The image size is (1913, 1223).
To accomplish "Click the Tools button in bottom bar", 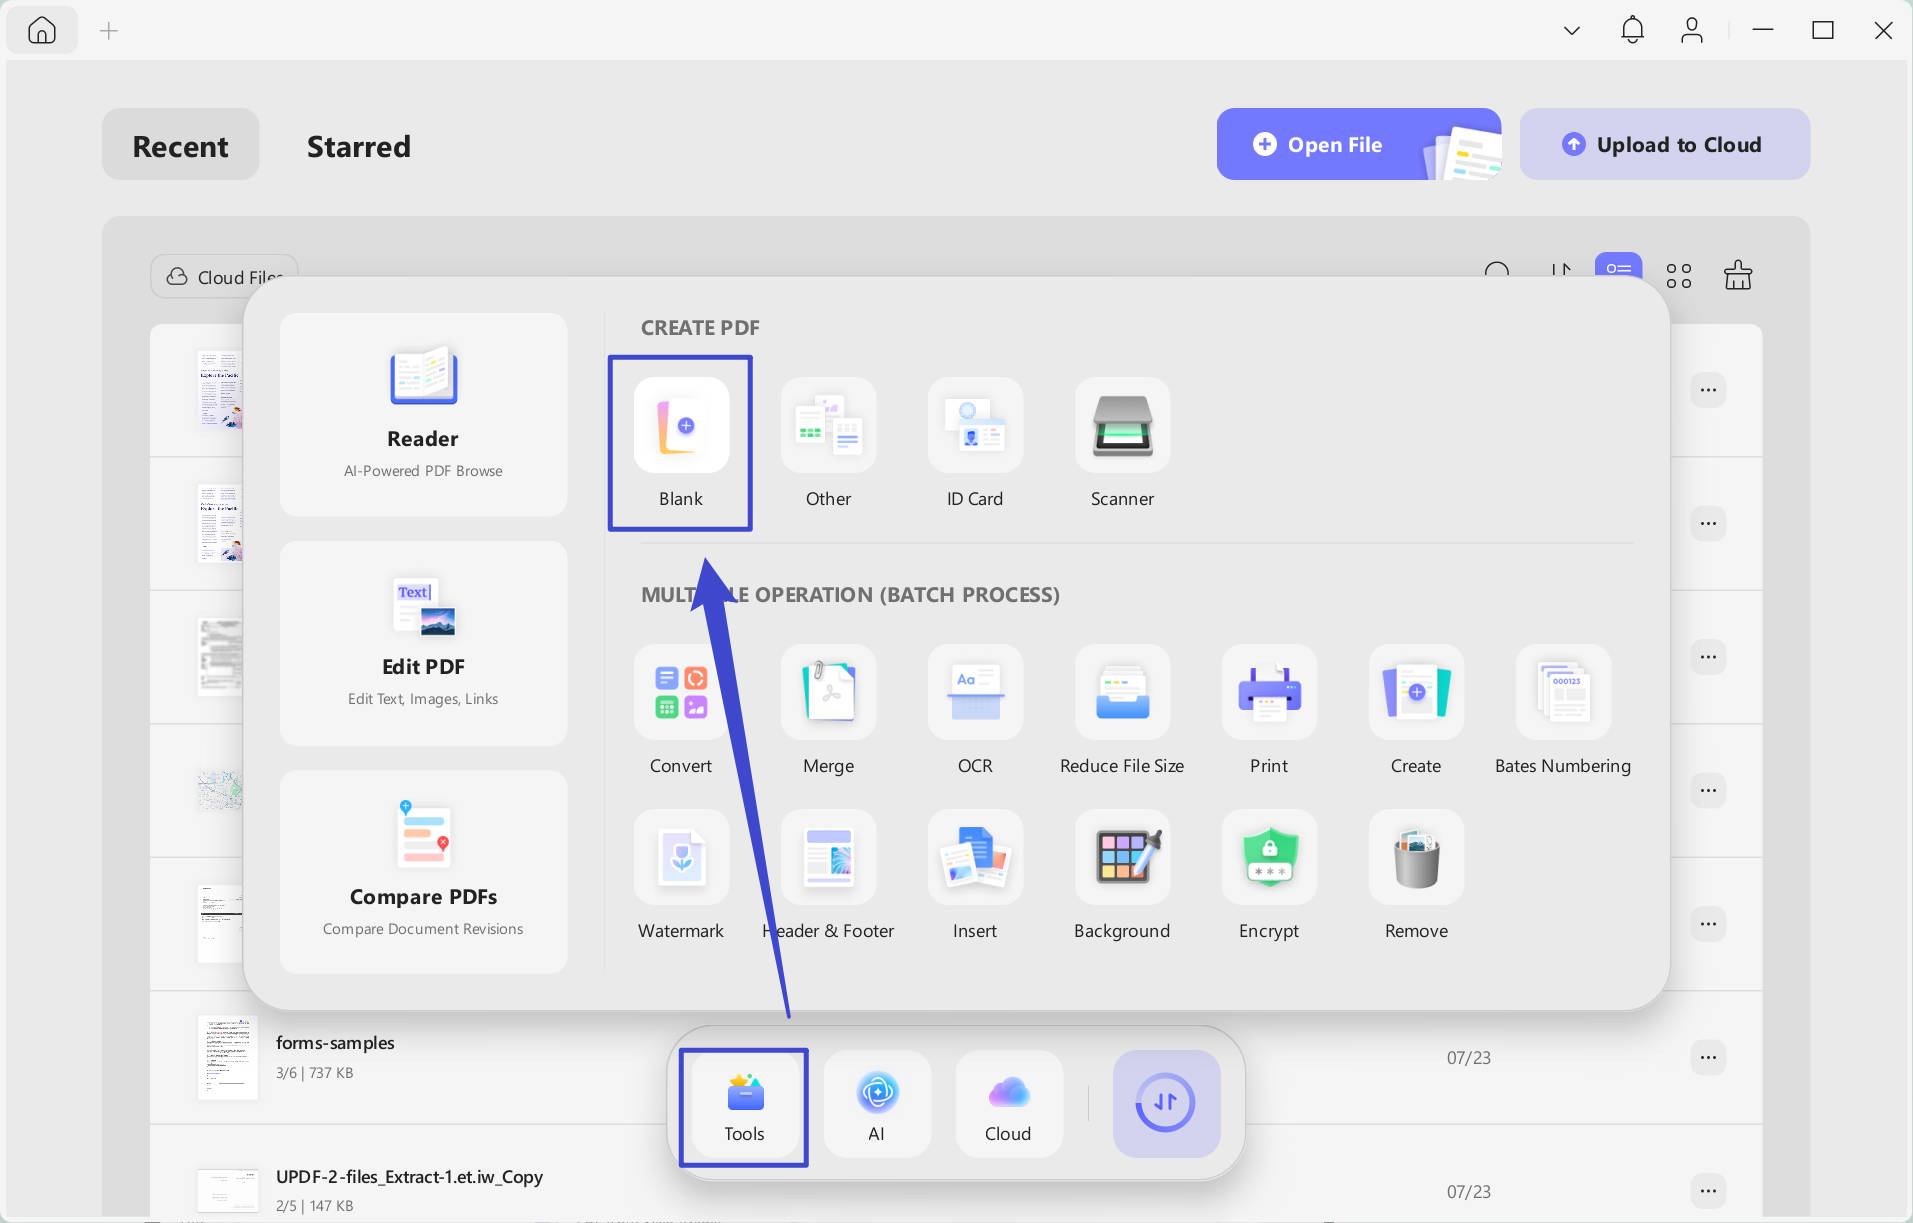I will [744, 1105].
